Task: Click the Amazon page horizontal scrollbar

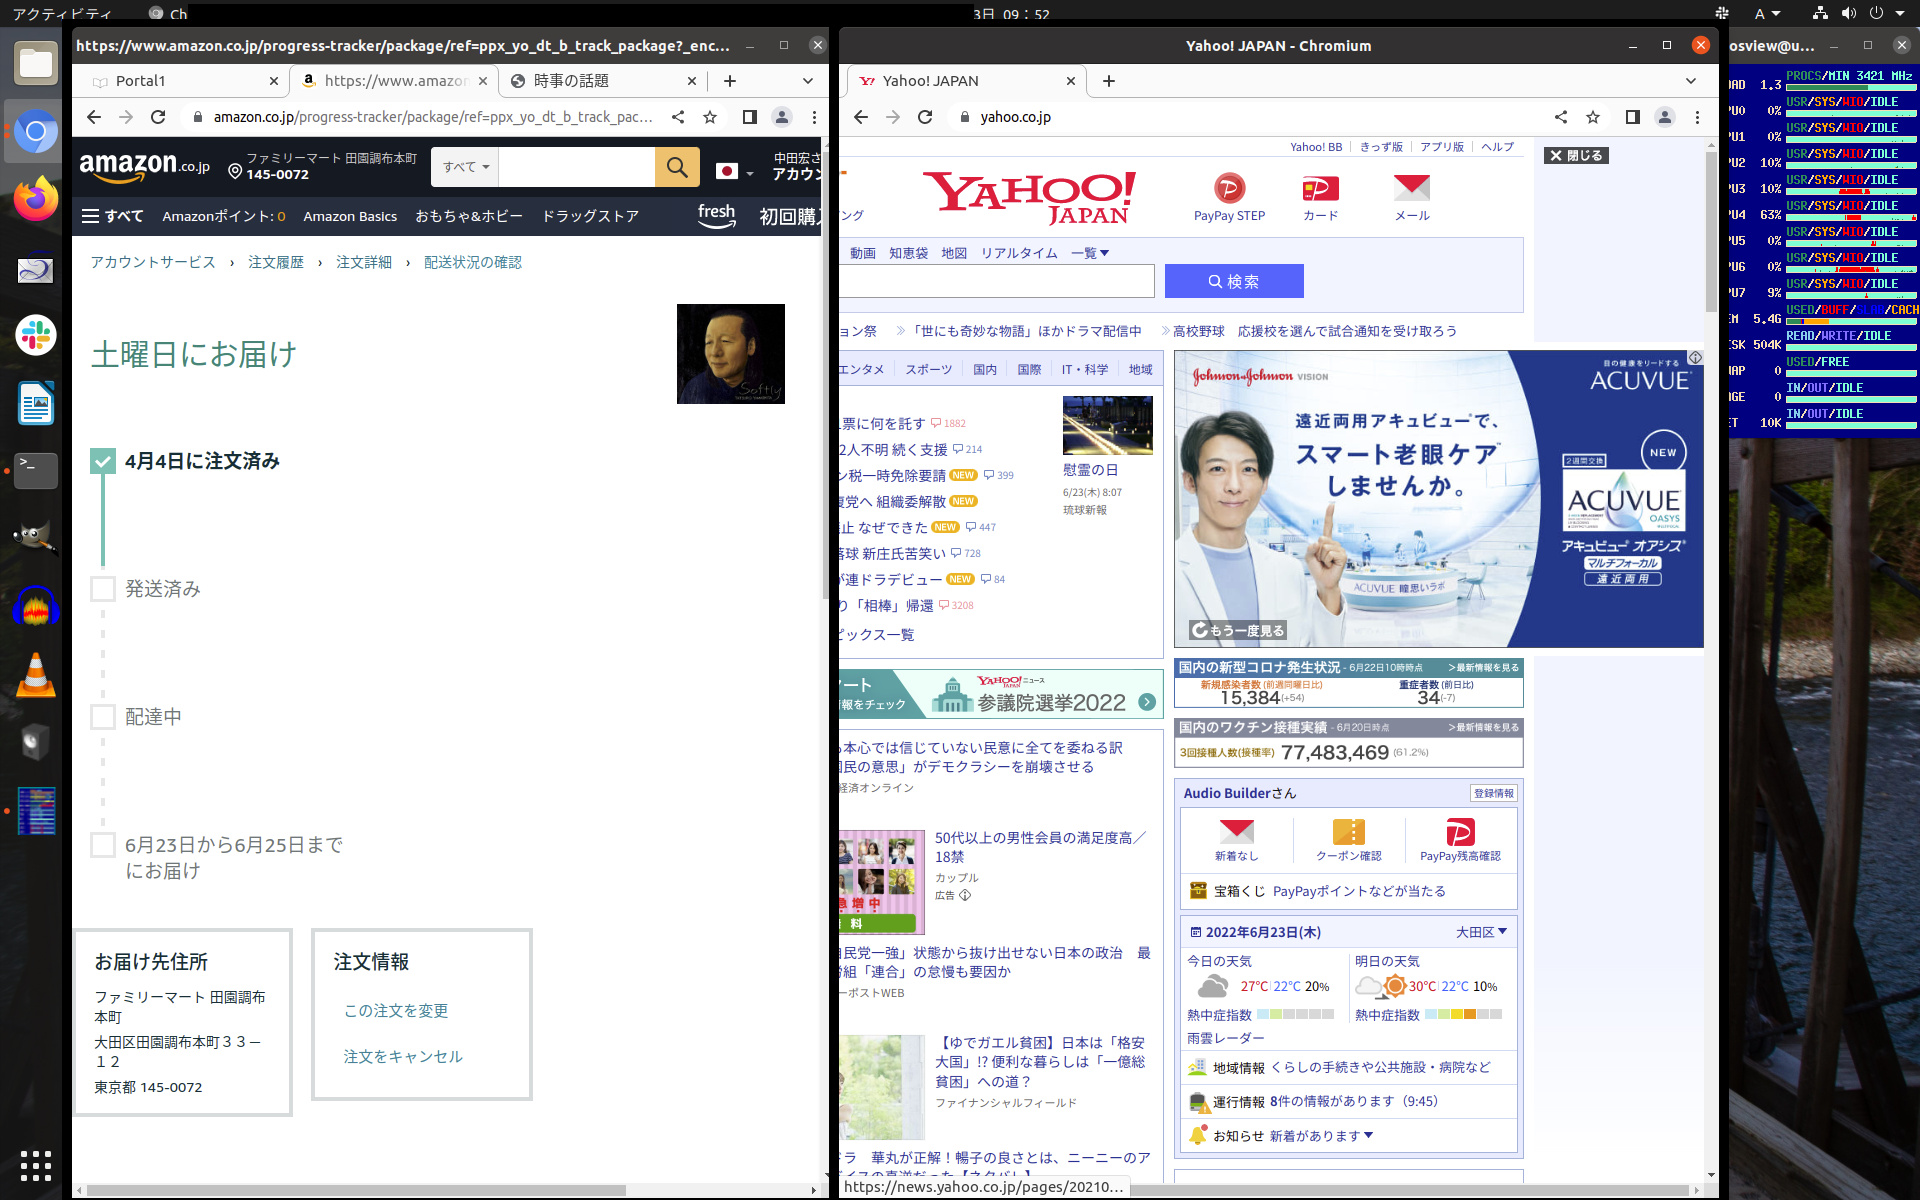Action: click(x=355, y=1190)
